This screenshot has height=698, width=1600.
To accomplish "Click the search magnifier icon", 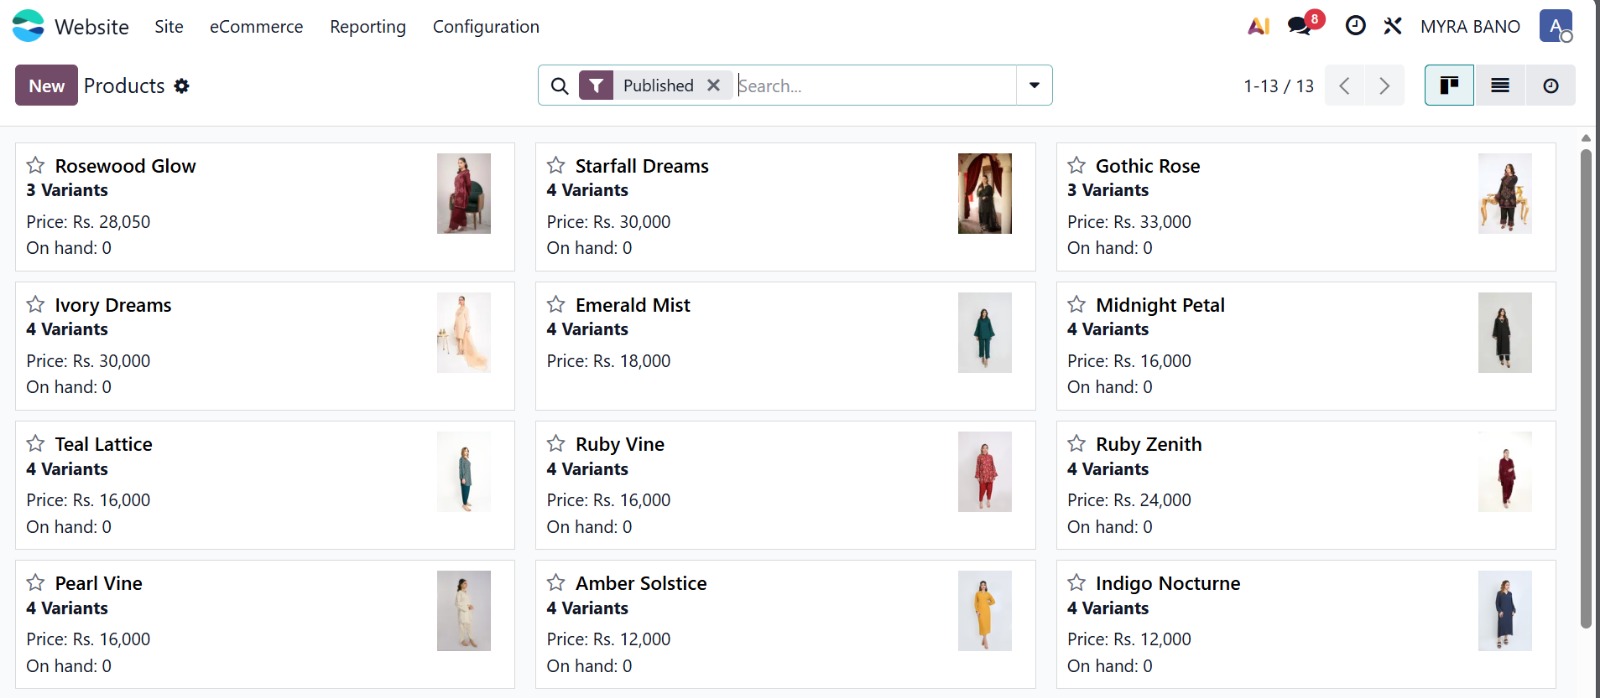I will pyautogui.click(x=560, y=86).
